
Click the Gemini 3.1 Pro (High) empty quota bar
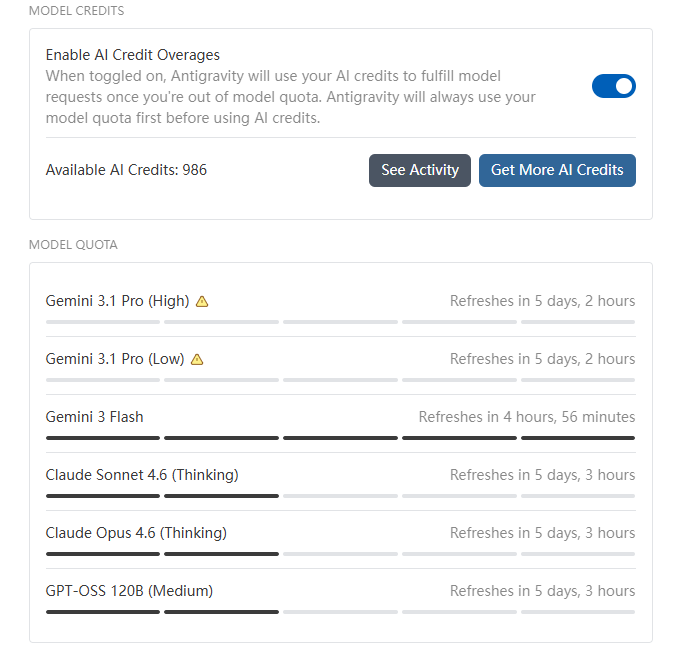tap(340, 322)
